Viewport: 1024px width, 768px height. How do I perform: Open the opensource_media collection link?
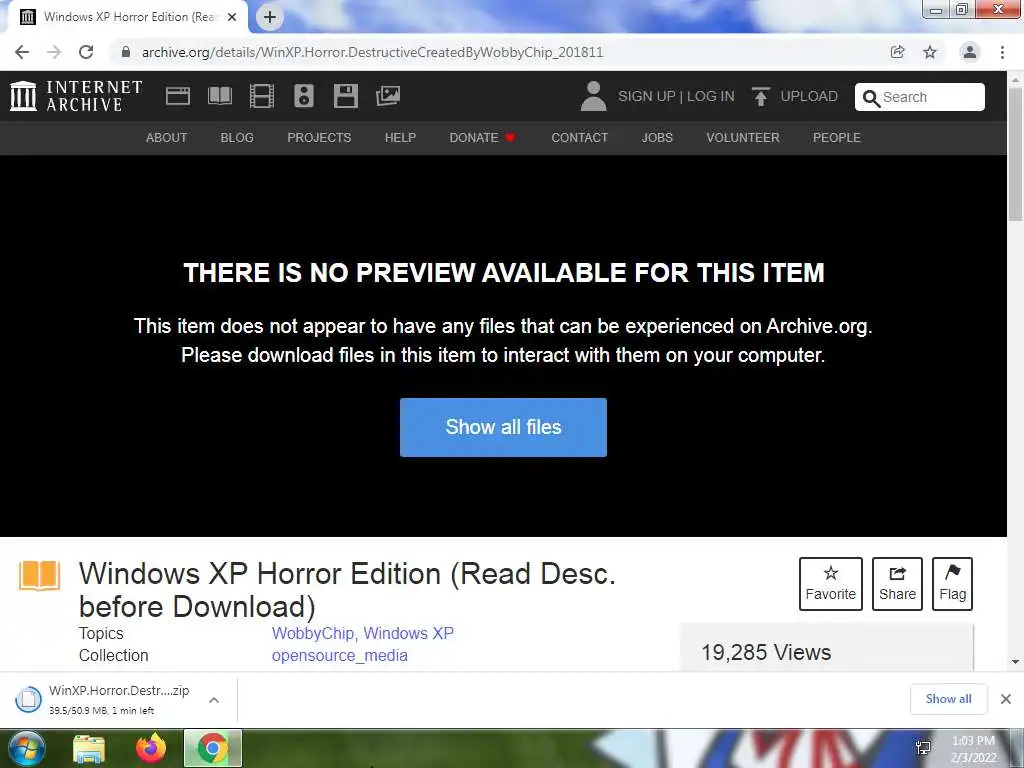(340, 656)
